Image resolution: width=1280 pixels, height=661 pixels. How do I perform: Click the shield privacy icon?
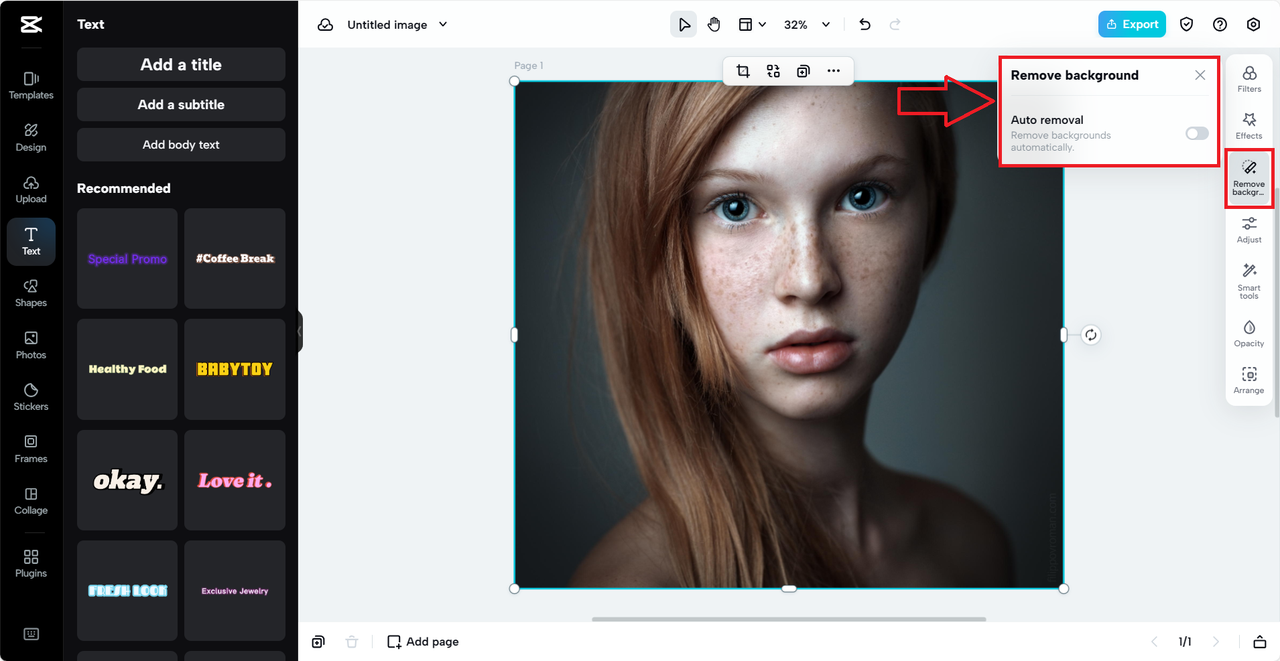(1186, 25)
